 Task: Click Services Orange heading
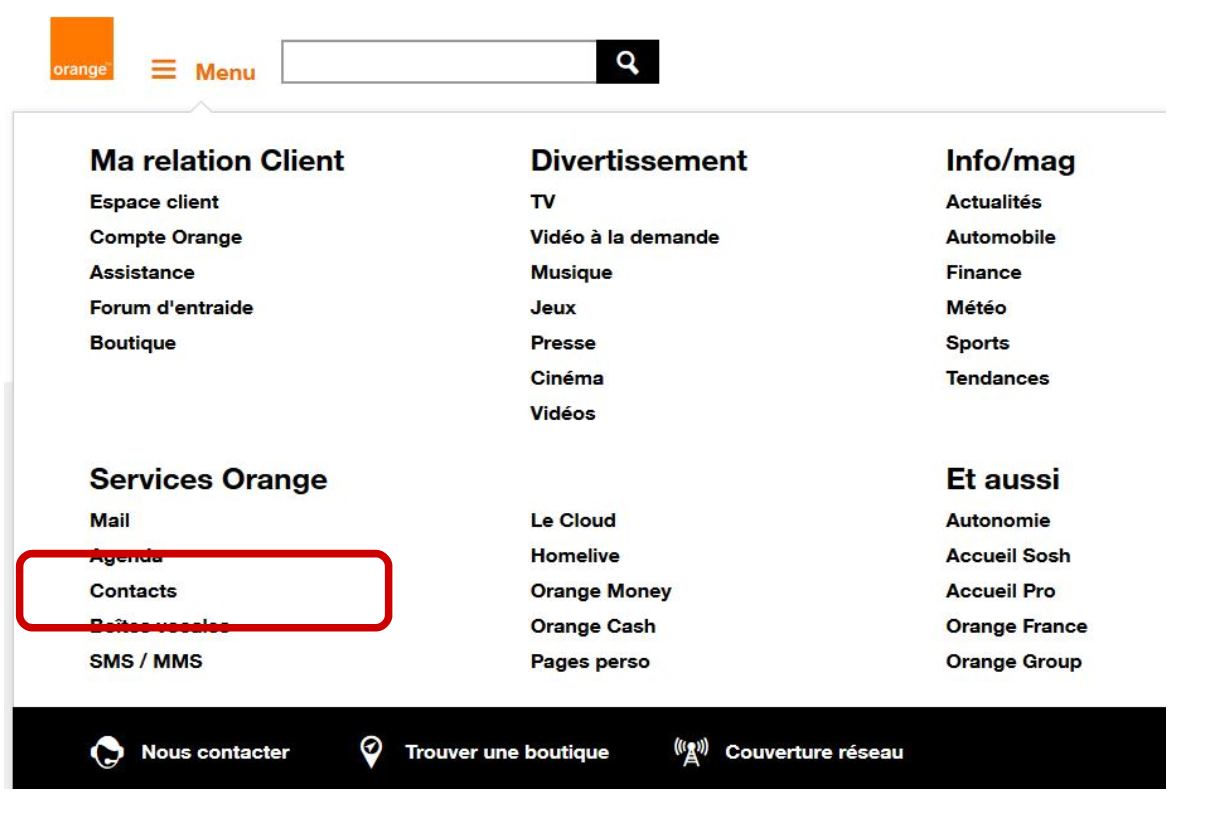pos(209,479)
